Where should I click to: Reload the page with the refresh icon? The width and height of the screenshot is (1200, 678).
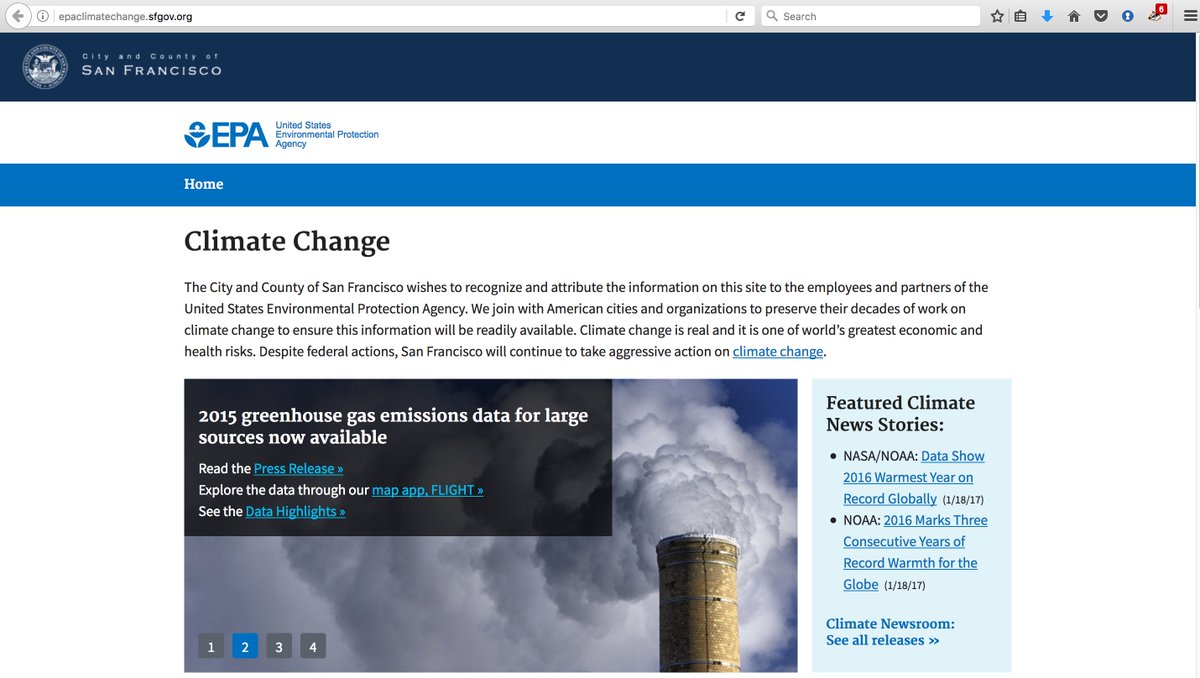[740, 16]
